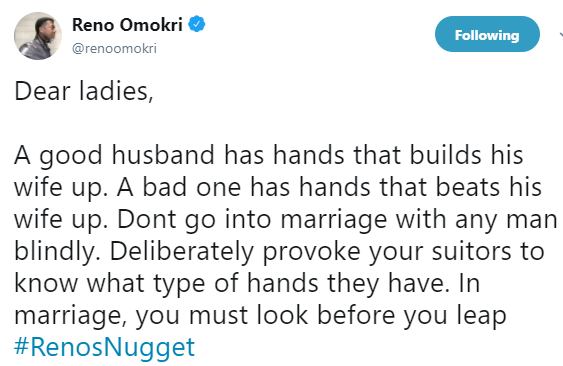The image size is (563, 366).
Task: Toggle the Following button to unfollow
Action: pos(487,34)
